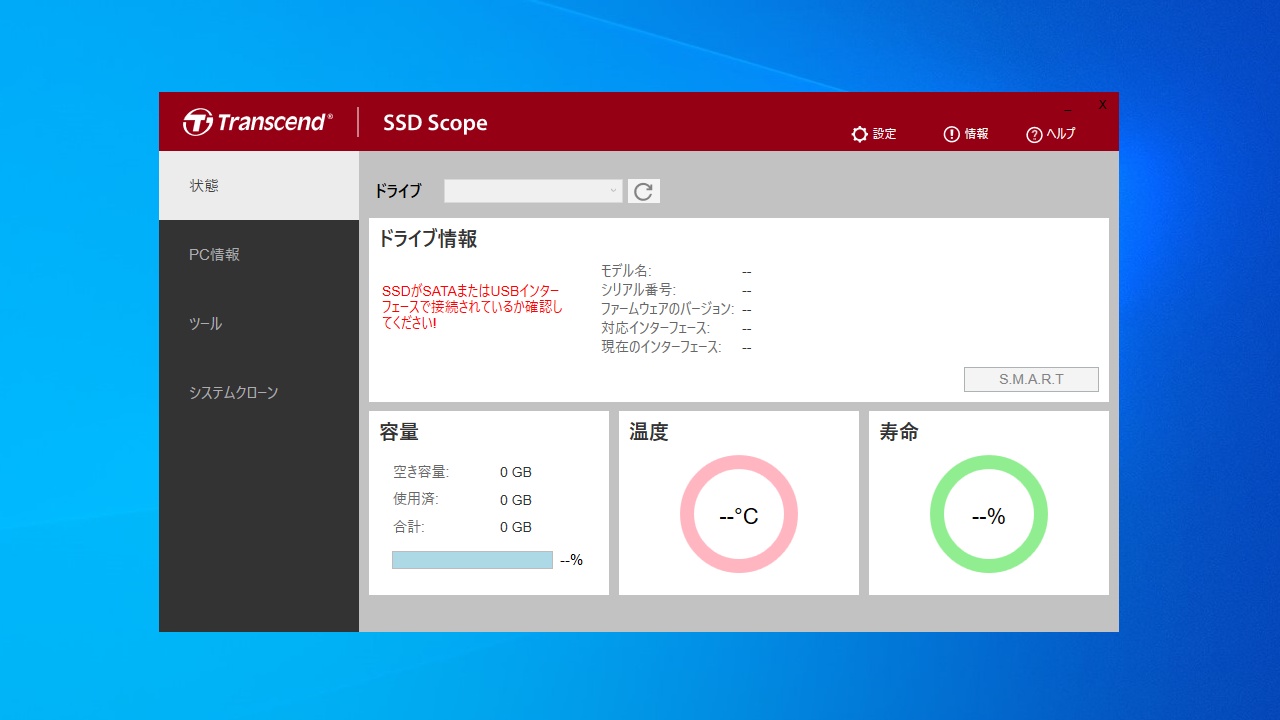
Task: Click the capacity usage progress bar
Action: pos(472,560)
